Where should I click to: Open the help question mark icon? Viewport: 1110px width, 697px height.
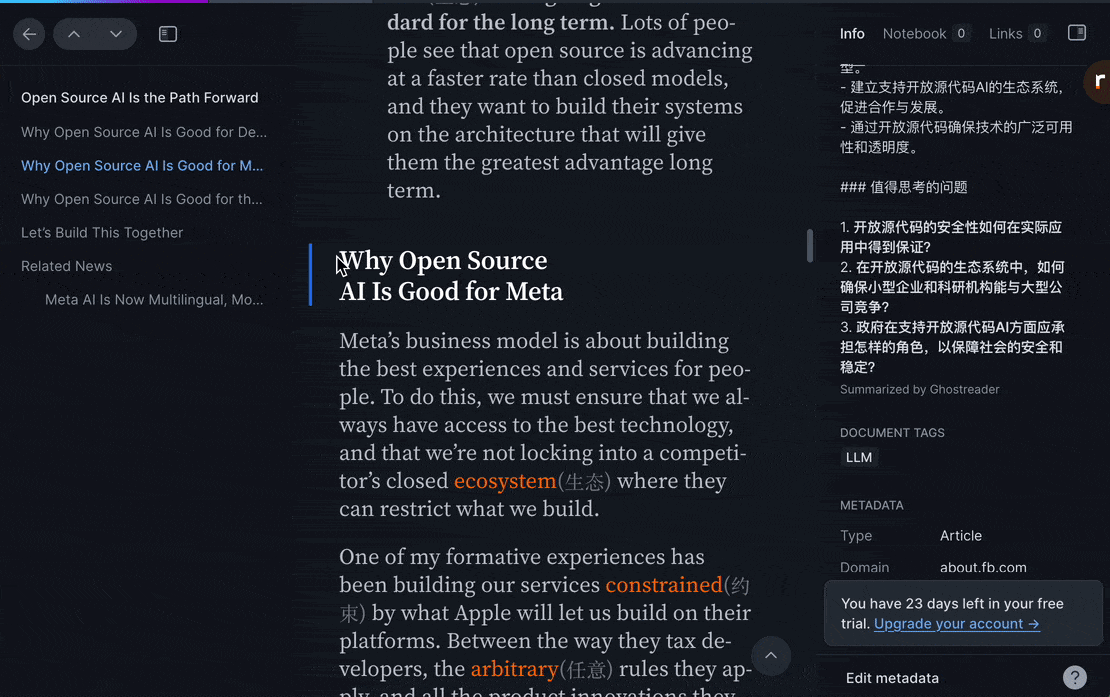1075,678
